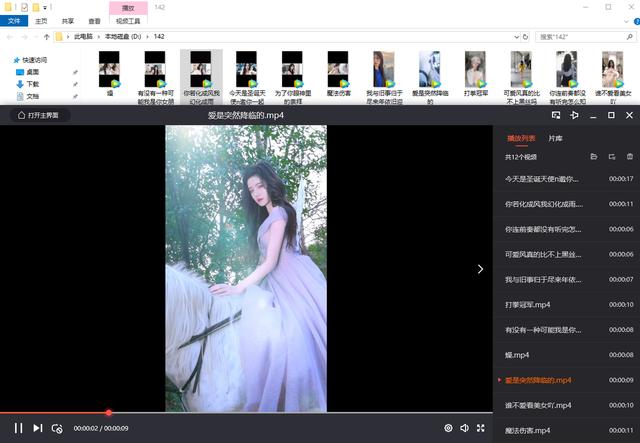Open the 主页 ribbon tab in Explorer
640x443 pixels.
click(41, 21)
